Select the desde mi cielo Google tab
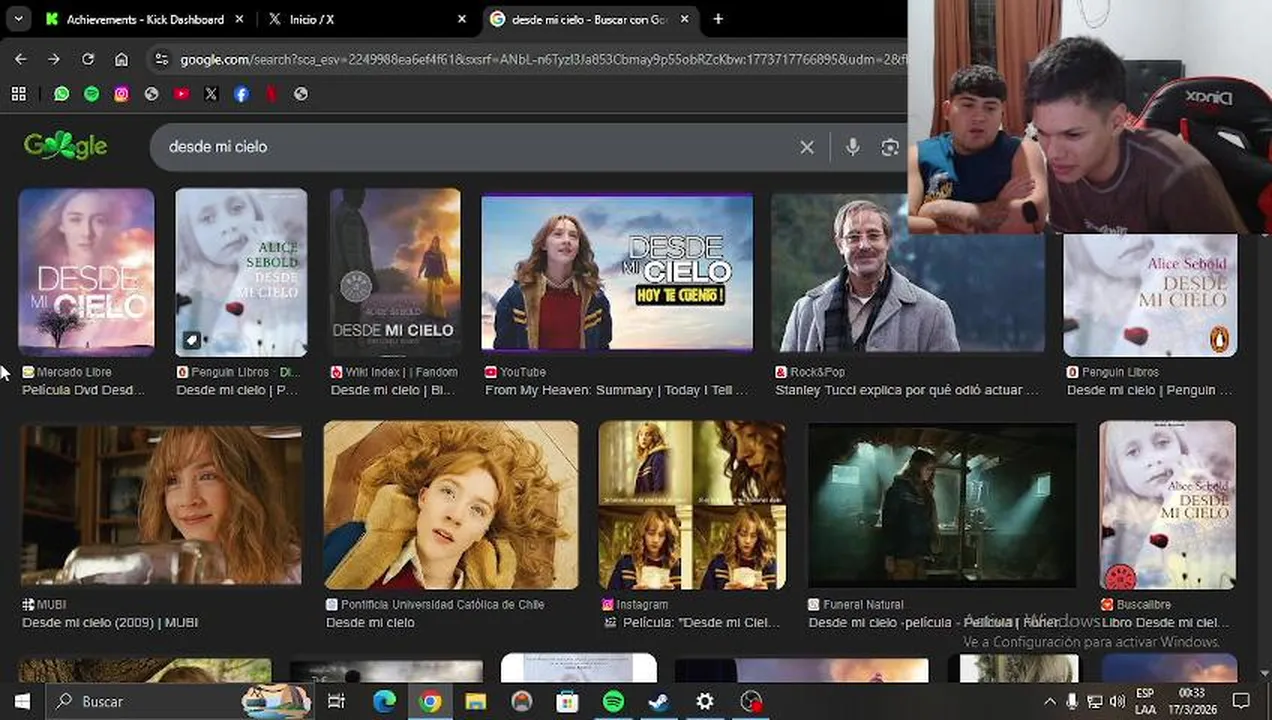Viewport: 1272px width, 720px height. point(590,19)
